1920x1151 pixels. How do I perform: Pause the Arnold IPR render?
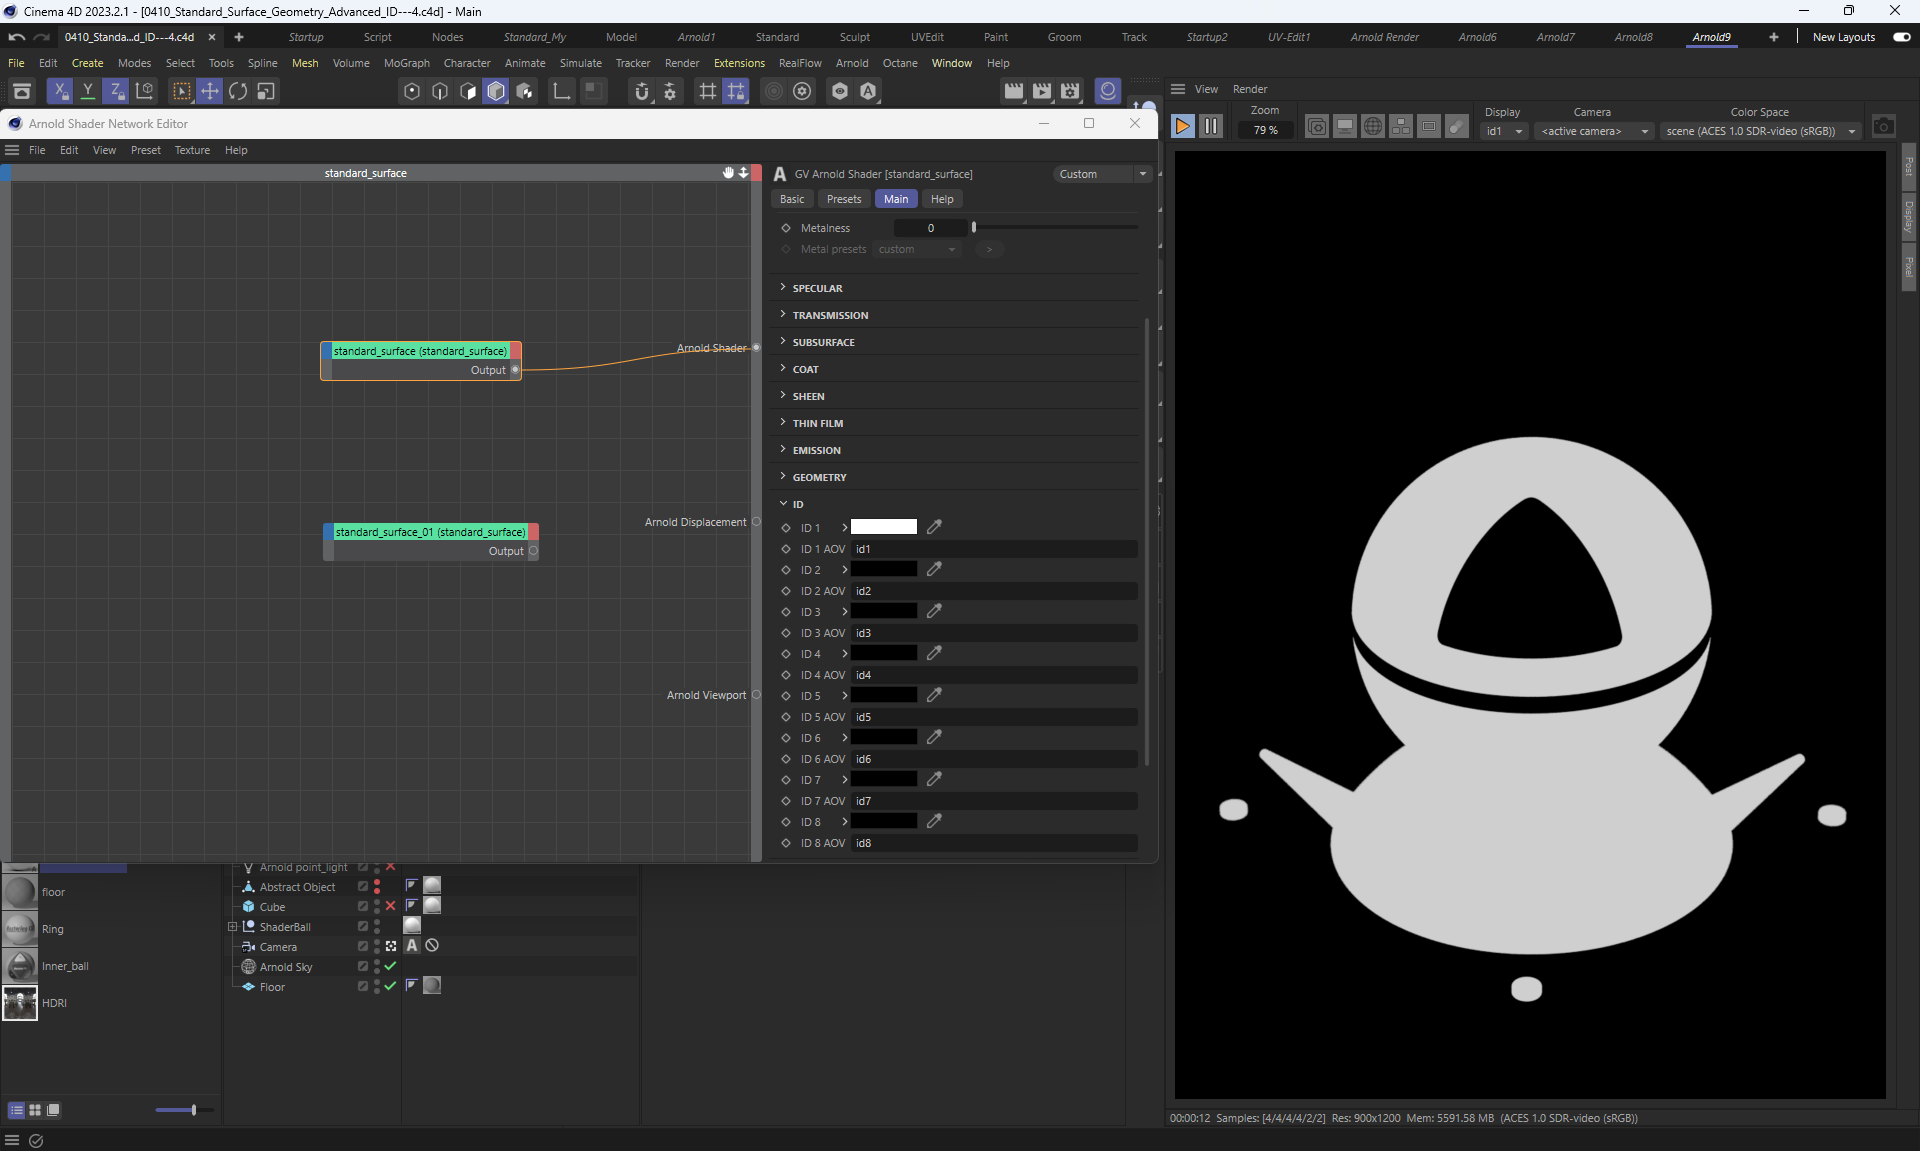coord(1211,126)
